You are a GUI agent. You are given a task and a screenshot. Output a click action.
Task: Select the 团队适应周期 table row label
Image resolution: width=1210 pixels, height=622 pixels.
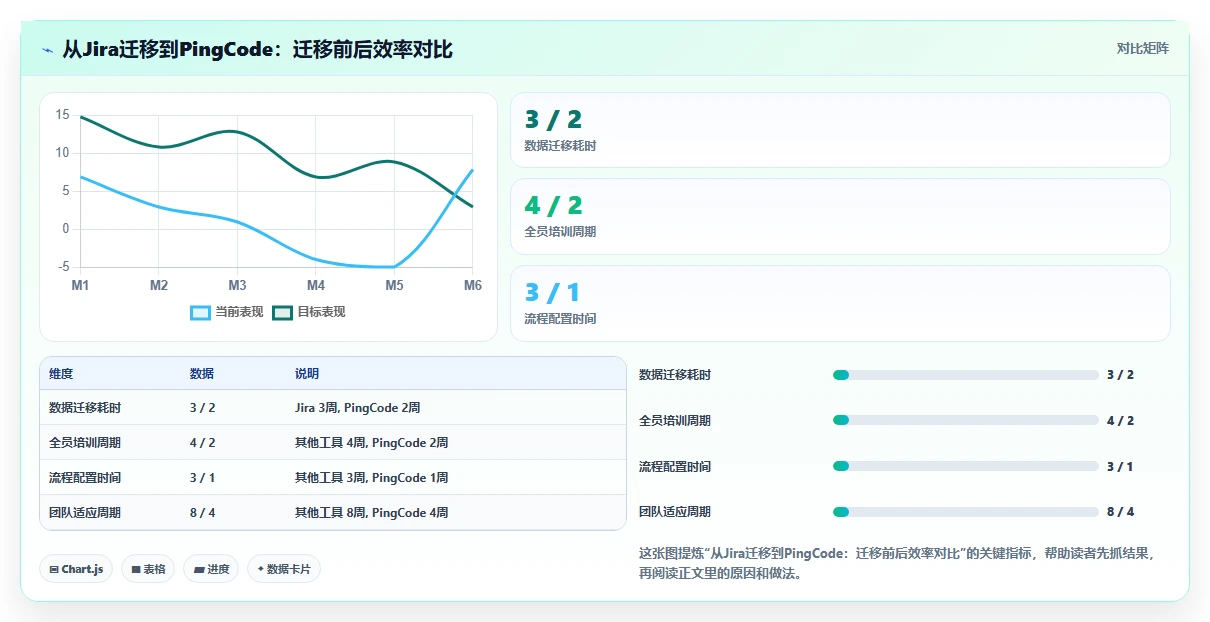point(85,513)
